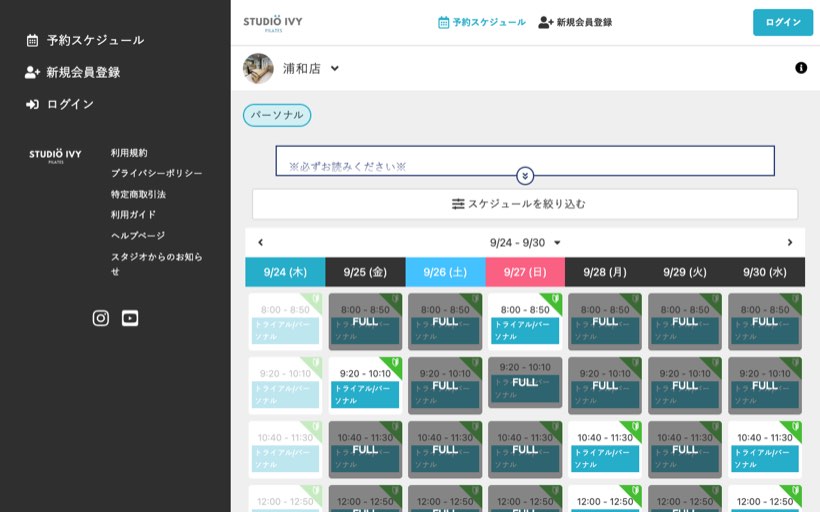Open 特定商取引法 link
Image resolution: width=820 pixels, height=512 pixels.
[138, 194]
